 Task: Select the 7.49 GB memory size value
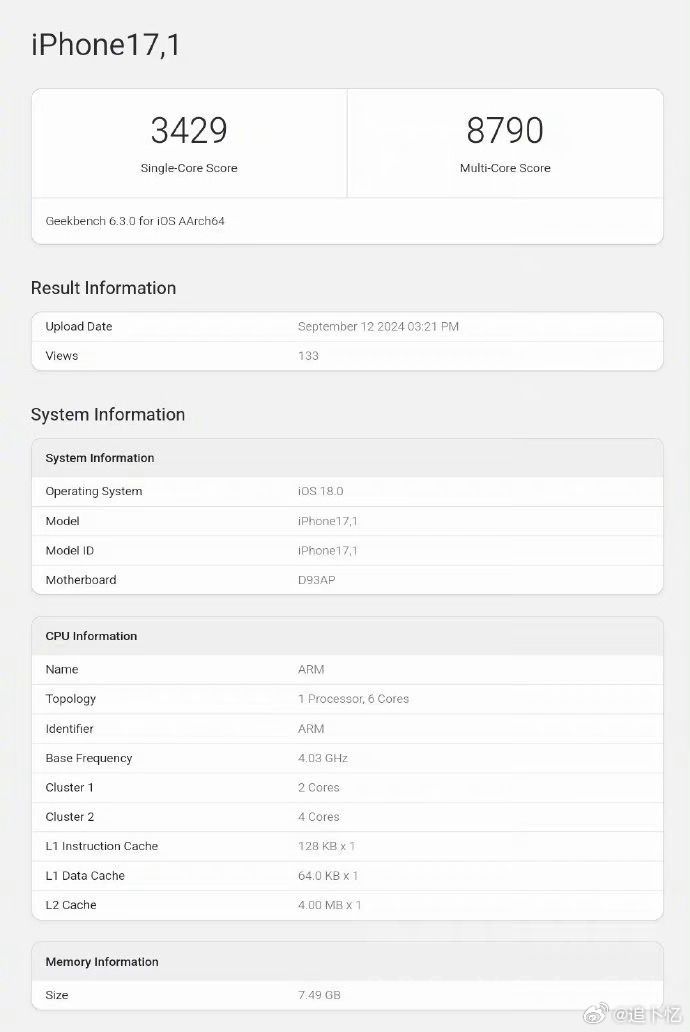click(319, 995)
